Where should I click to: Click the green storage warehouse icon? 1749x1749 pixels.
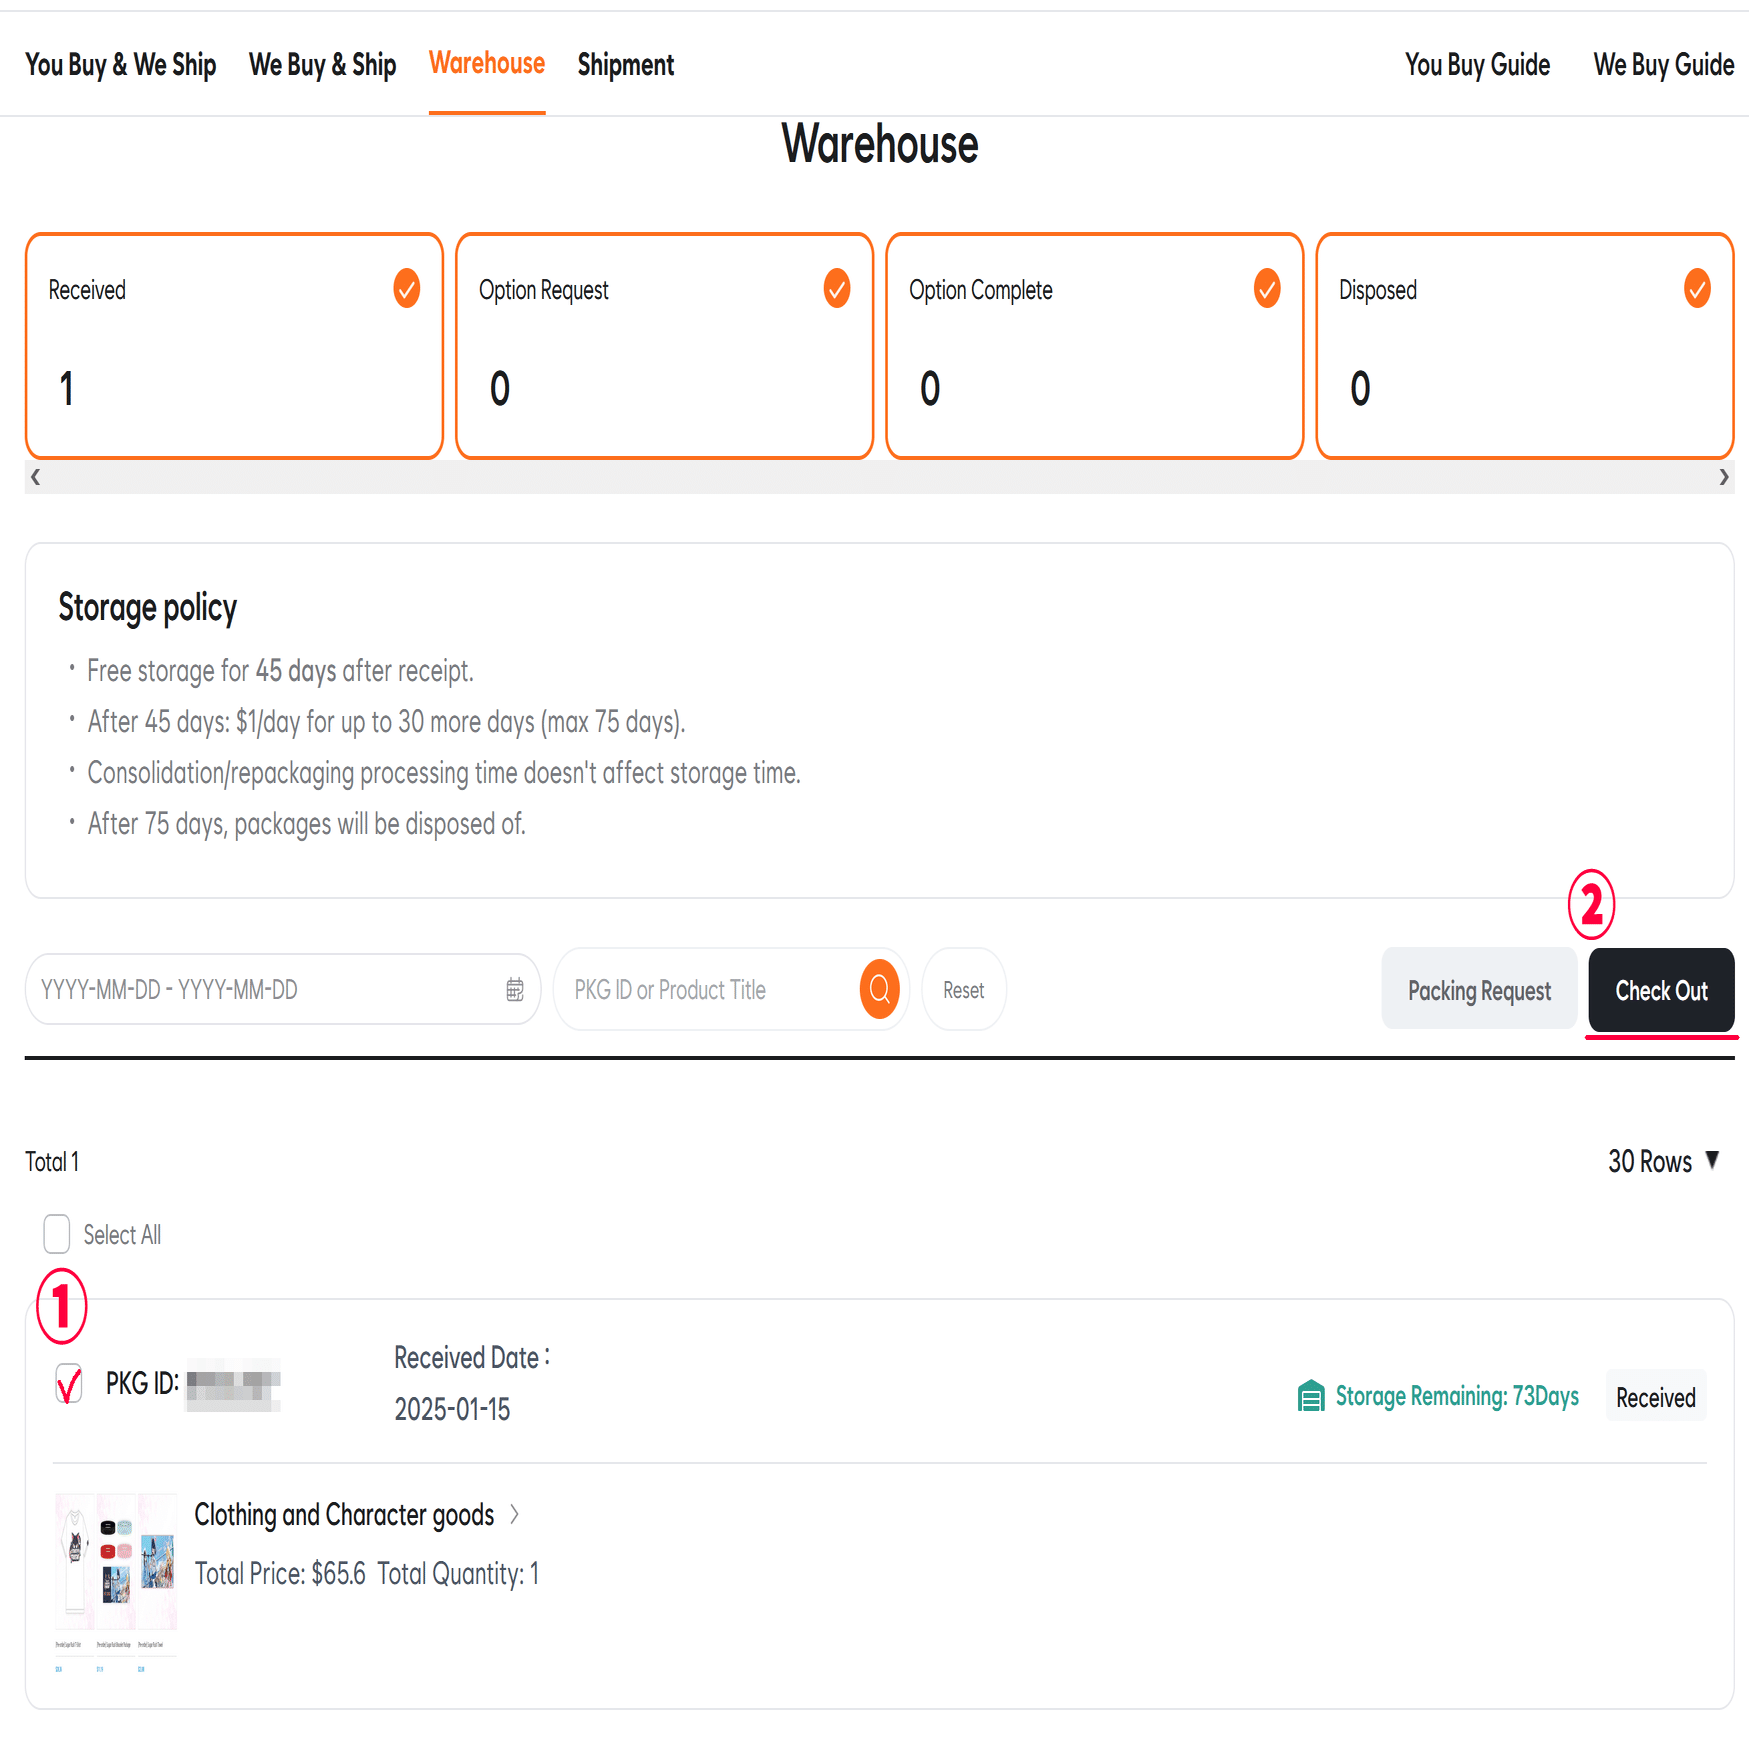(1310, 1395)
